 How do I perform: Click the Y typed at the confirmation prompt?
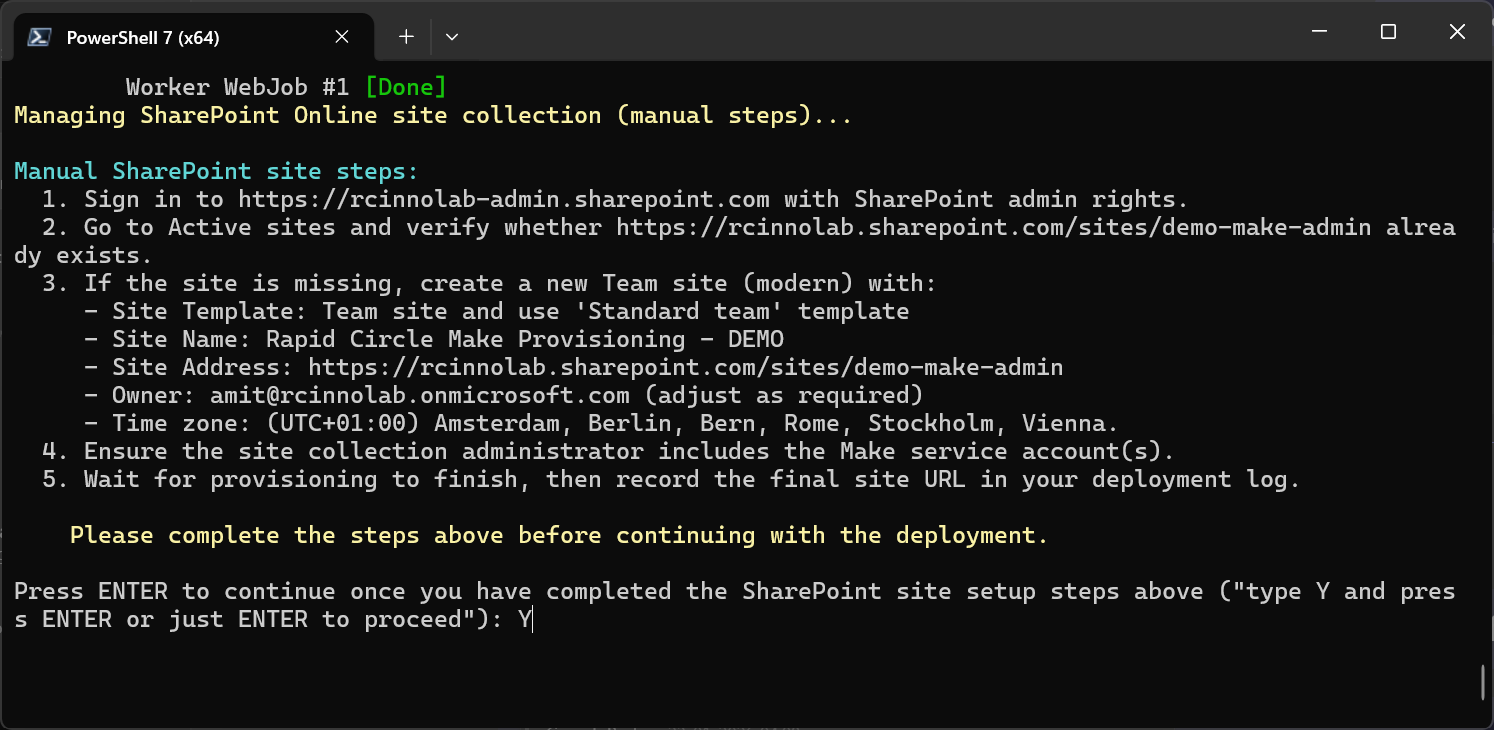pos(524,619)
